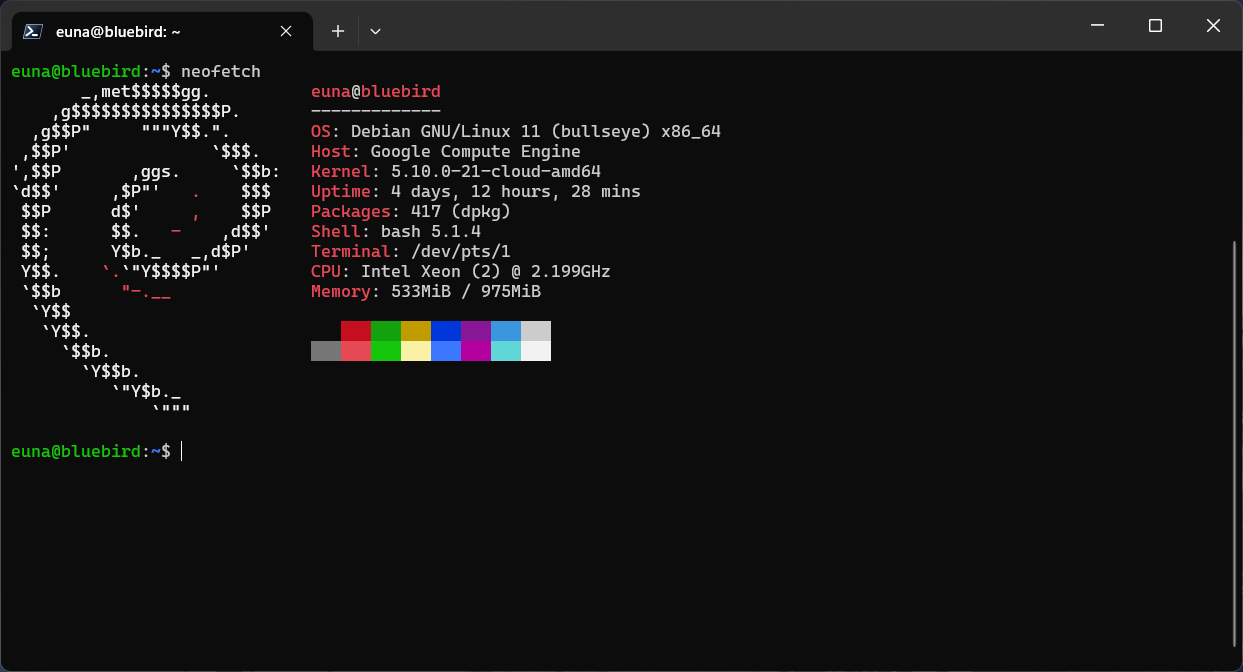Click the shell value 'bash 5.1.4'

pyautogui.click(x=431, y=231)
